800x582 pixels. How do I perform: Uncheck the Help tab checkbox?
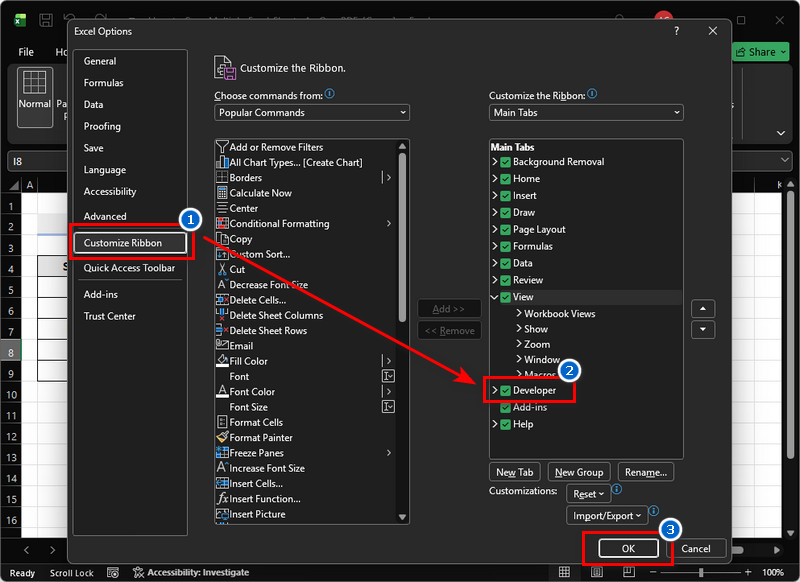click(x=506, y=424)
